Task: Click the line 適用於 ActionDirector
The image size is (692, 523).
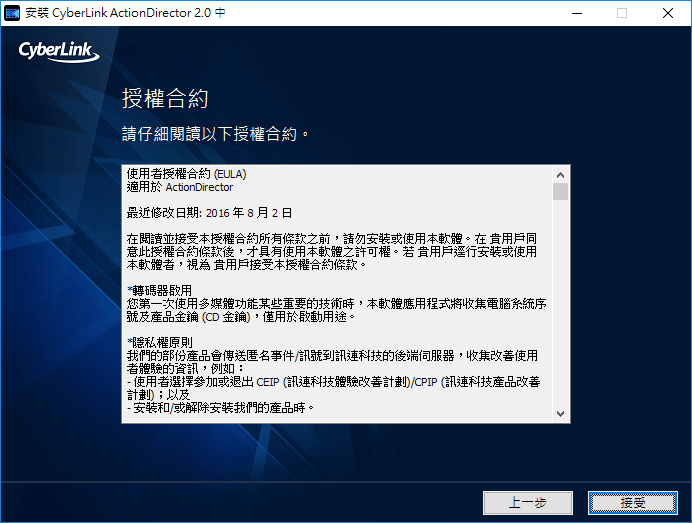Action: (180, 187)
